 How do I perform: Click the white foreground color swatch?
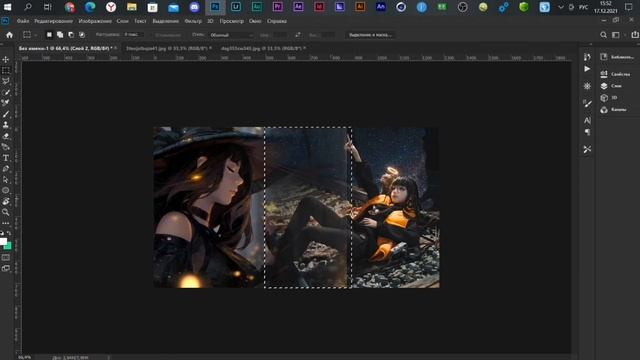coord(3,241)
